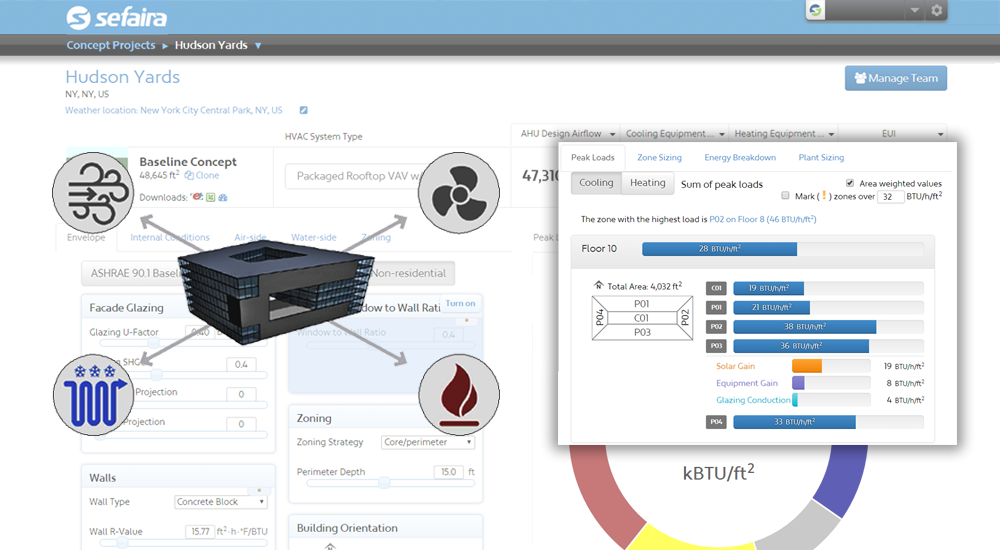Click the Perimeter Depth slider handle
The width and height of the screenshot is (1000, 550).
(x=384, y=483)
